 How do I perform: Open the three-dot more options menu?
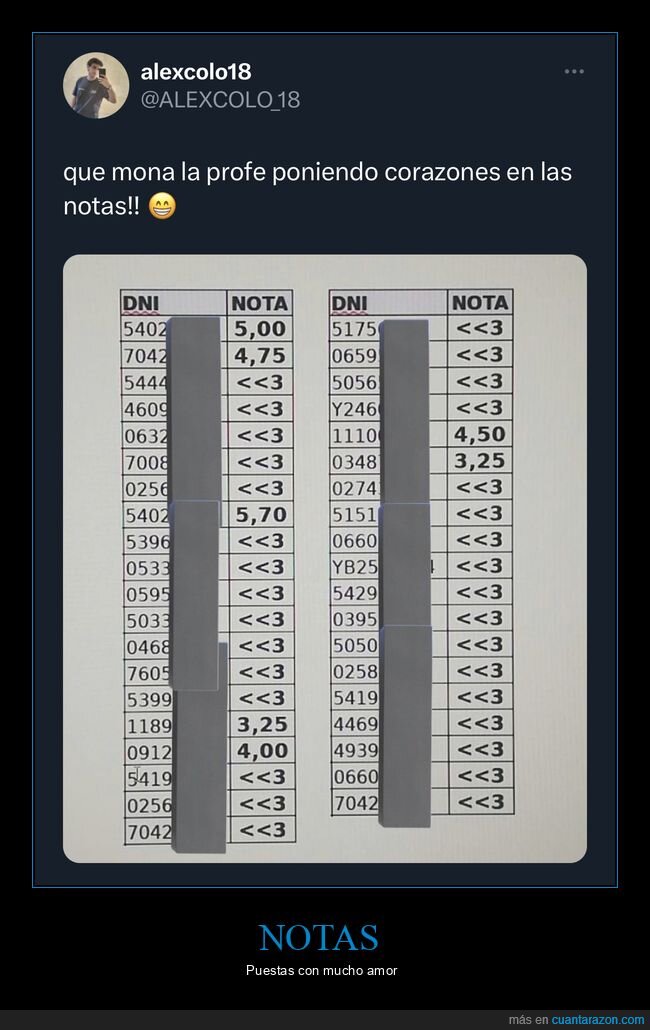[574, 72]
